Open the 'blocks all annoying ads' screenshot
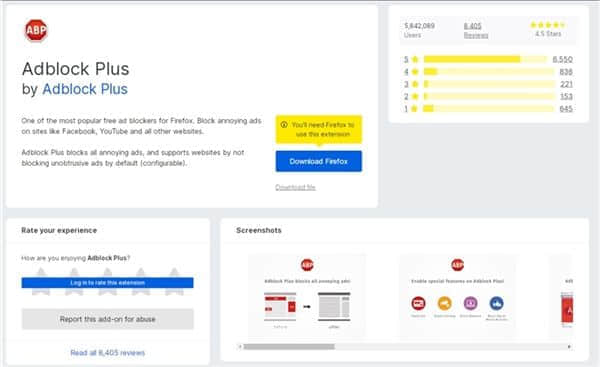Image resolution: width=600 pixels, height=367 pixels. tap(307, 297)
